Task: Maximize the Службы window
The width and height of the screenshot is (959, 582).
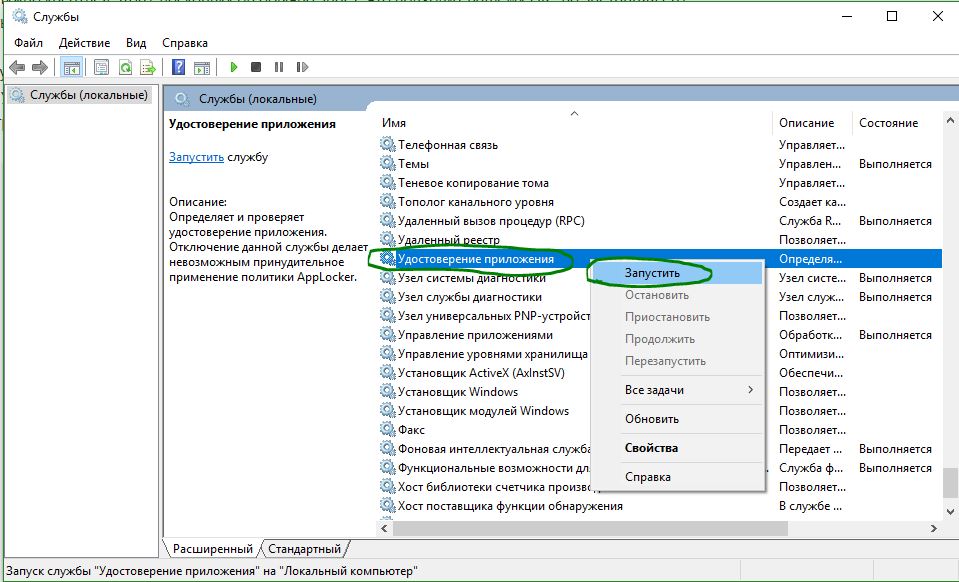Action: click(892, 17)
